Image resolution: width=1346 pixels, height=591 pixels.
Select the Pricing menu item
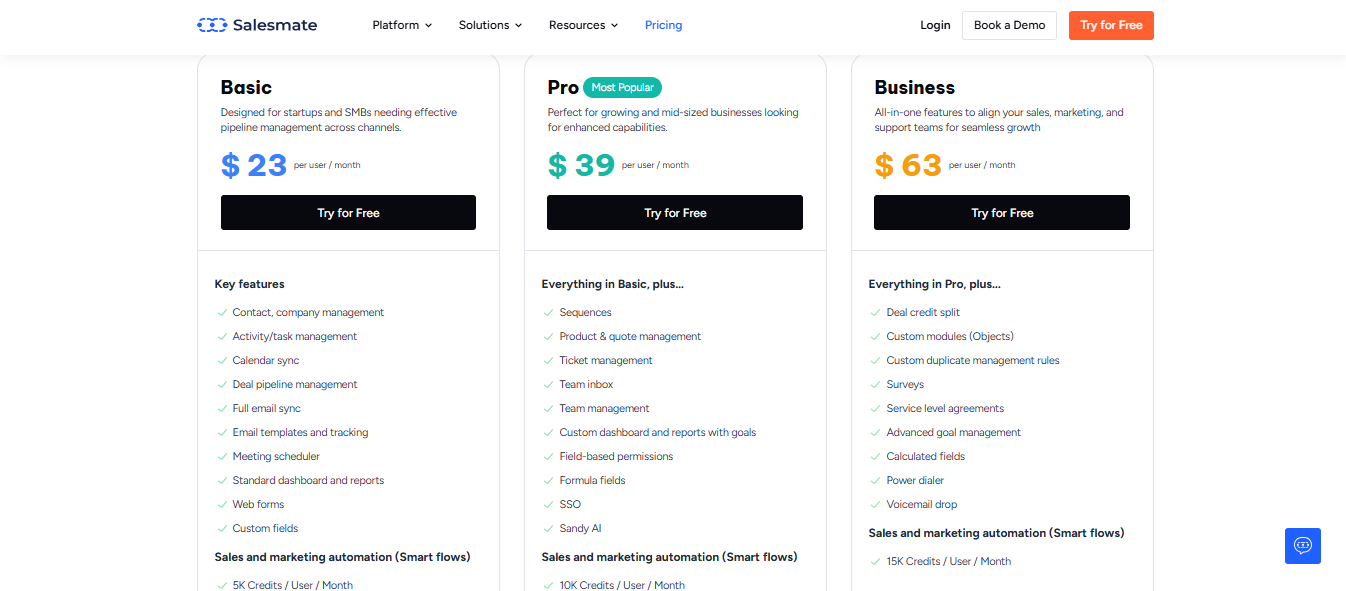pyautogui.click(x=663, y=25)
